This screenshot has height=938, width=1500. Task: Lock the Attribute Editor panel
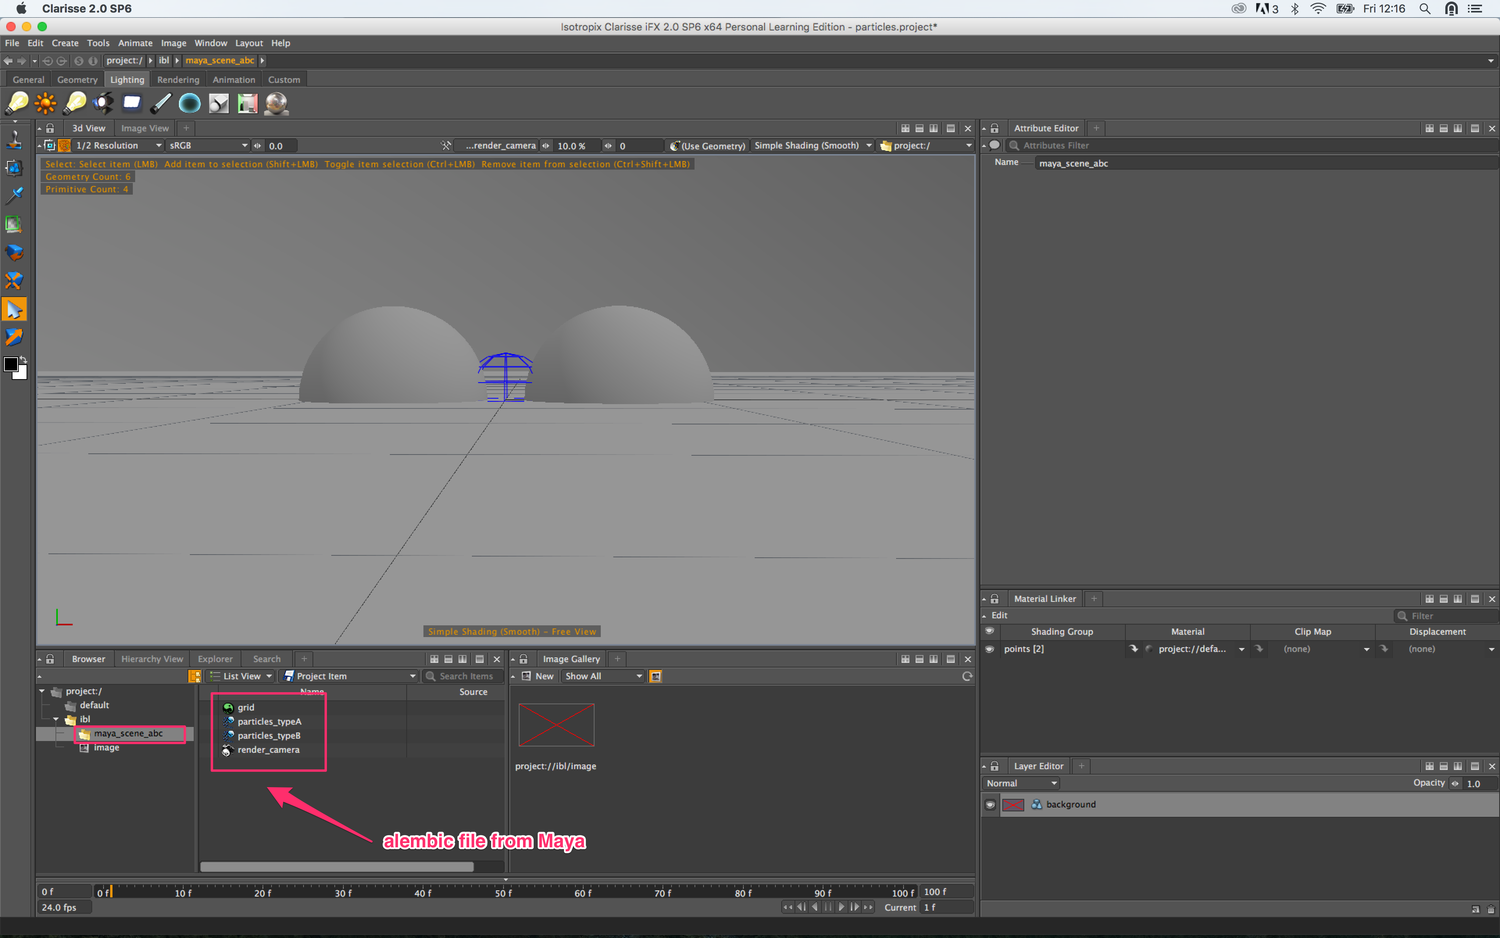coord(994,128)
